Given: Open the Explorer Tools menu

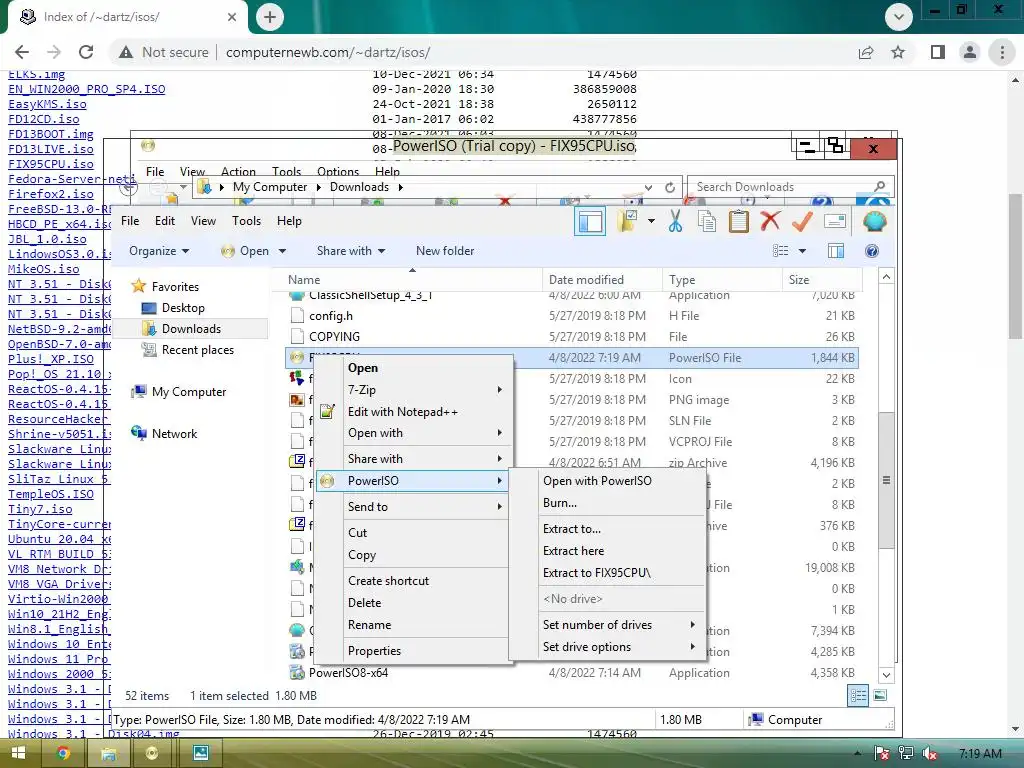Looking at the screenshot, I should pyautogui.click(x=246, y=221).
